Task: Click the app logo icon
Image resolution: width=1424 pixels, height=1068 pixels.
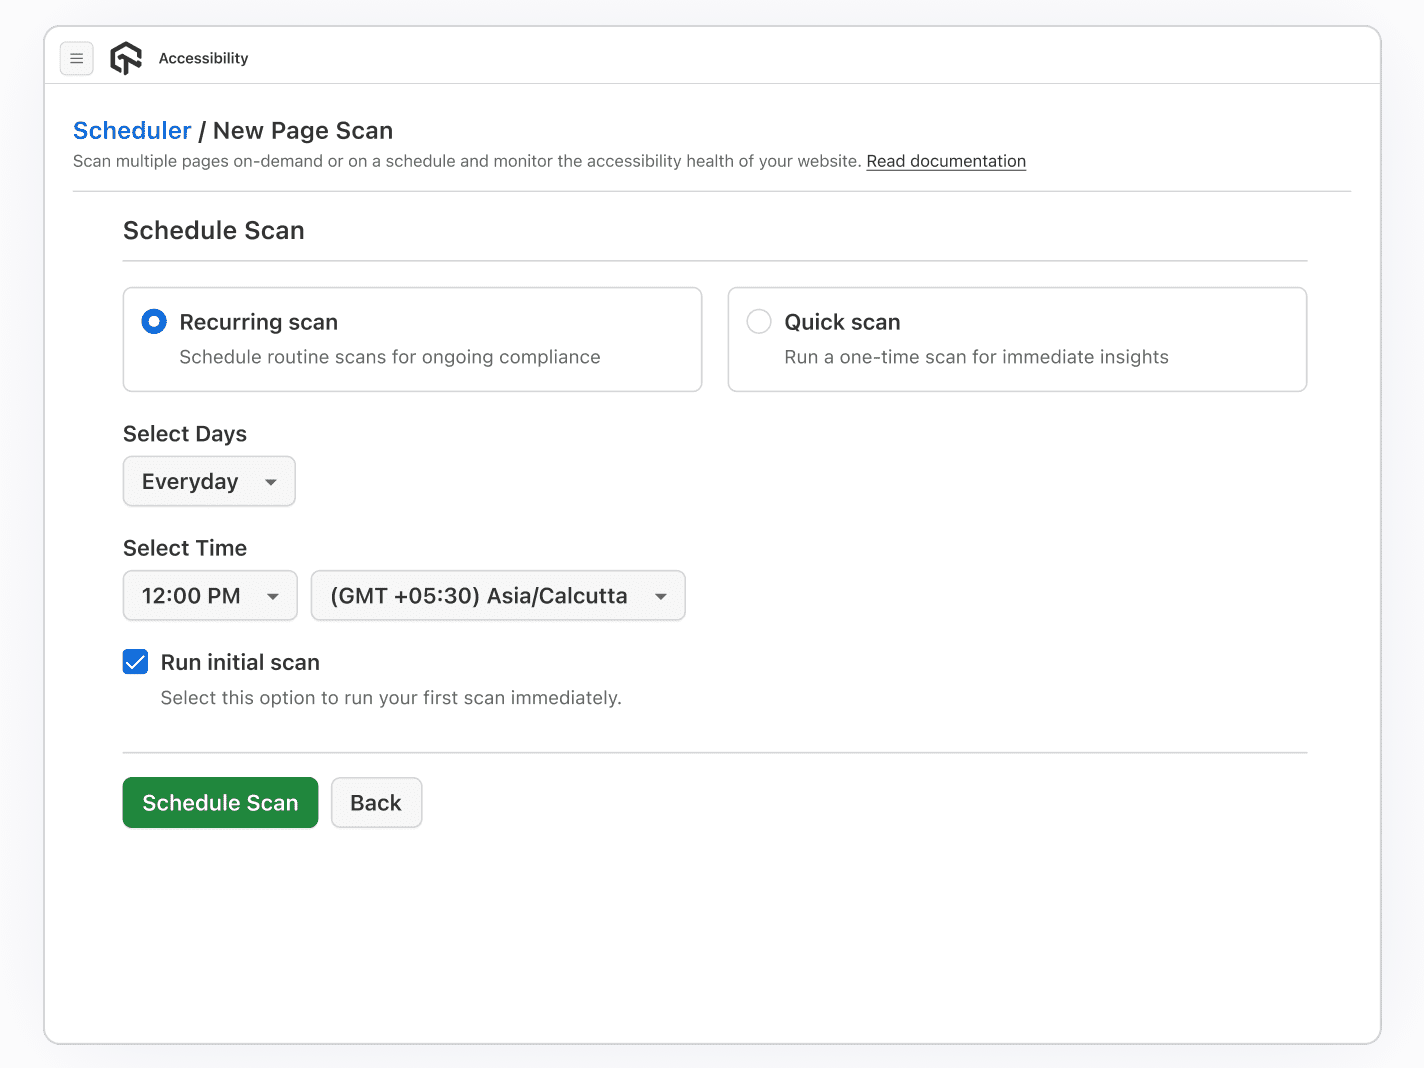Action: coord(126,59)
